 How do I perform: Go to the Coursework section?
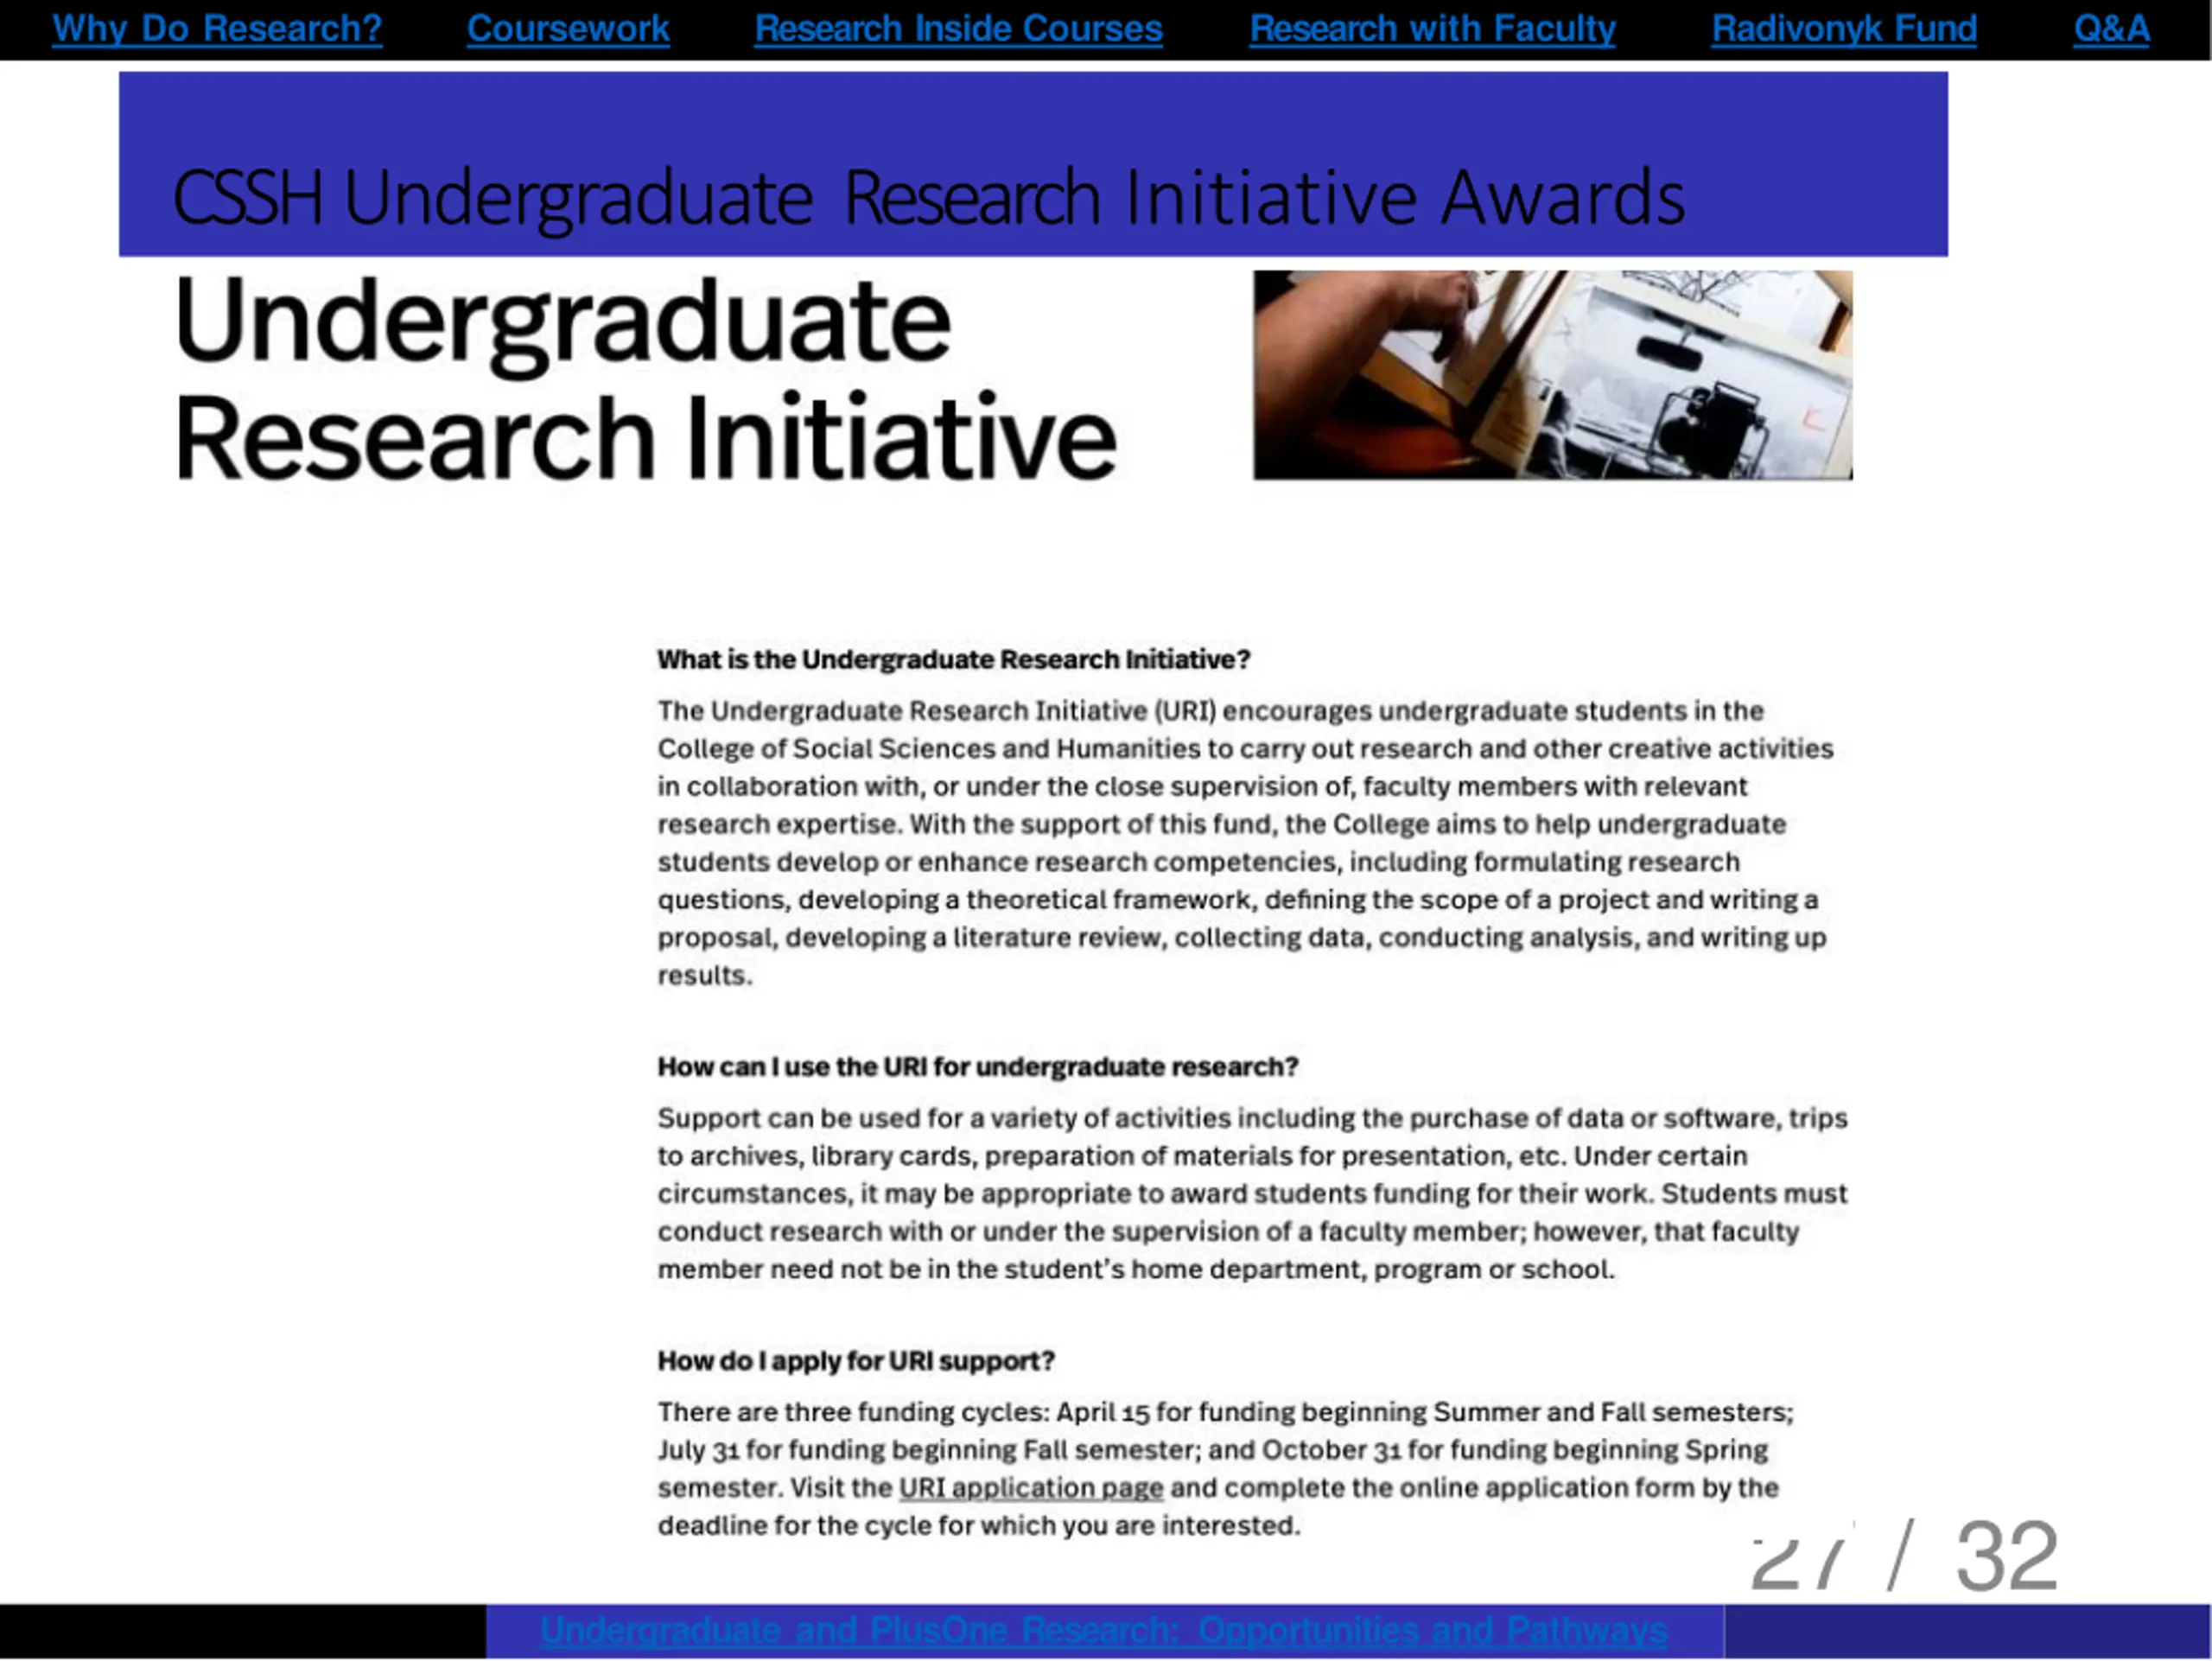(568, 28)
